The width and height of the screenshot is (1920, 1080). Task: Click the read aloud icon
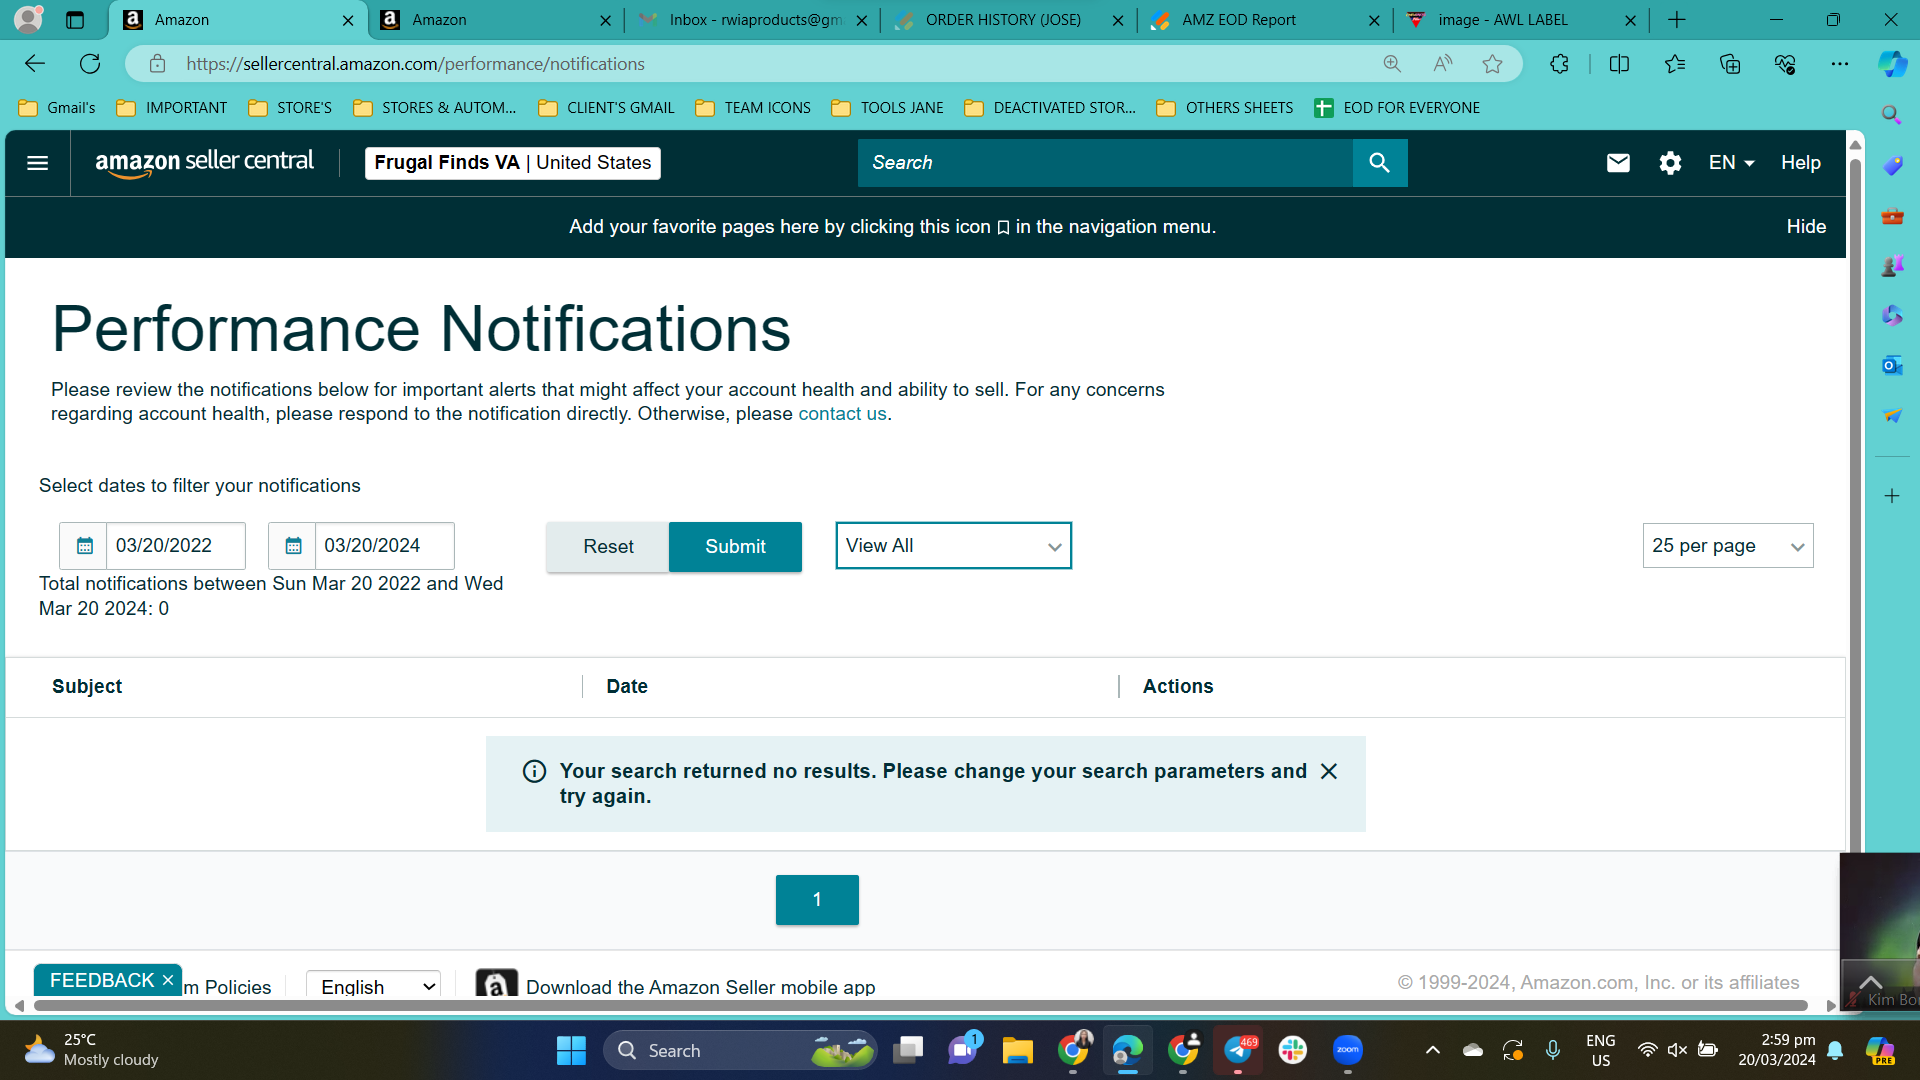coord(1442,64)
